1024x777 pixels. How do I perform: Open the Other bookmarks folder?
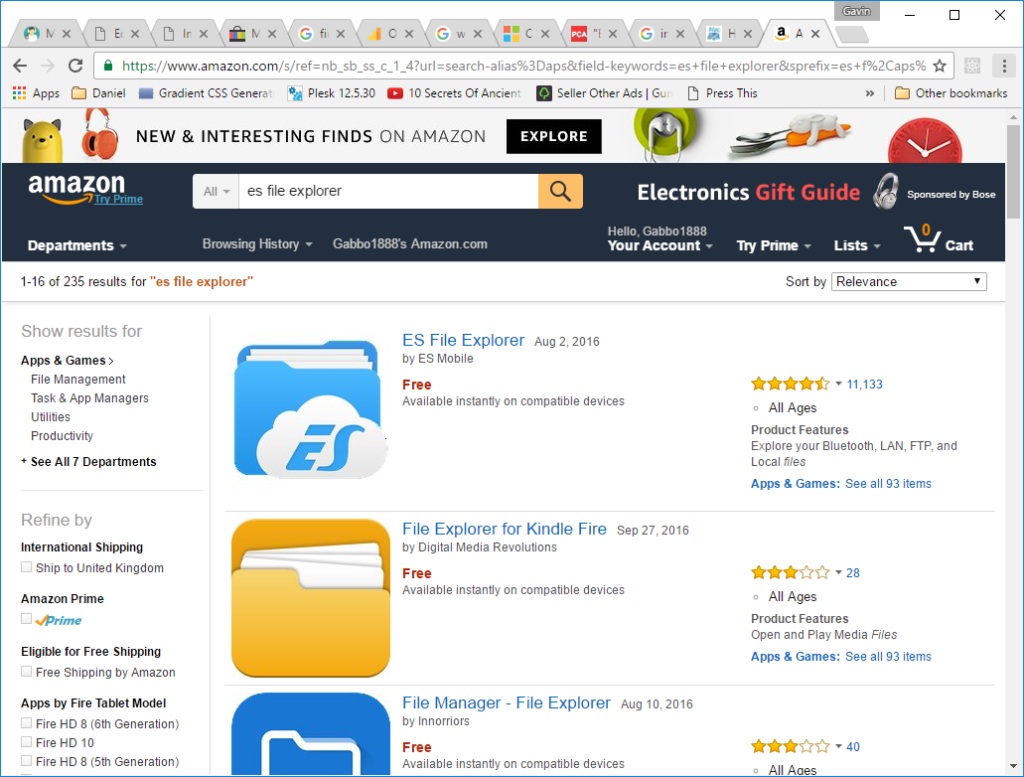(951, 93)
